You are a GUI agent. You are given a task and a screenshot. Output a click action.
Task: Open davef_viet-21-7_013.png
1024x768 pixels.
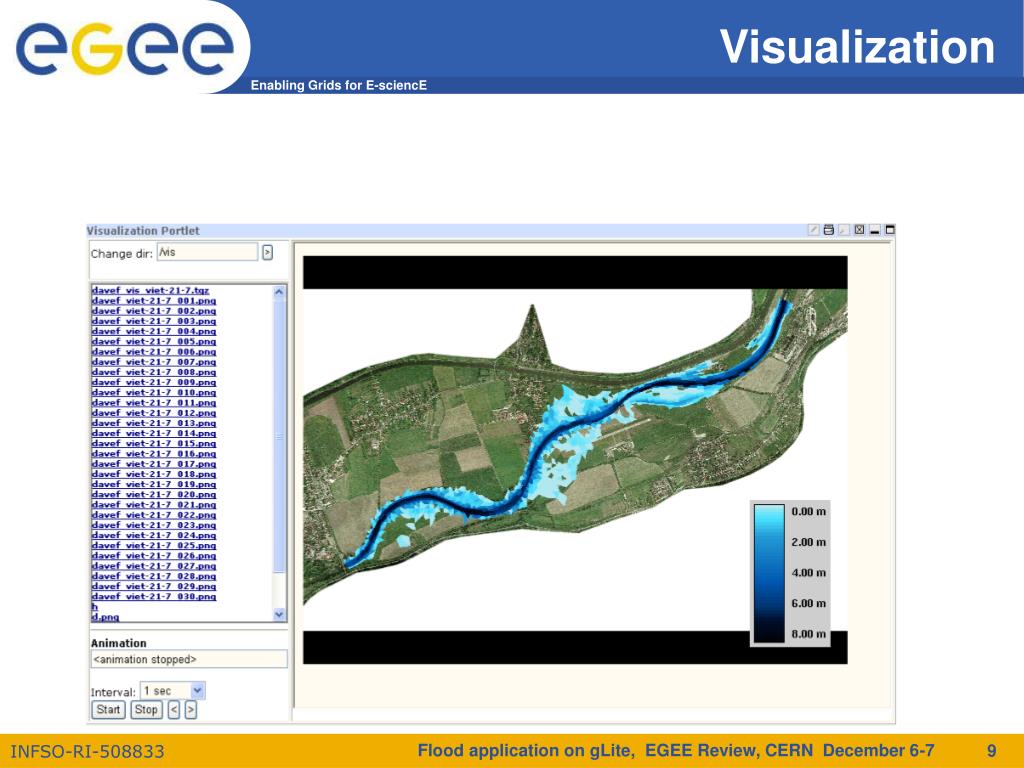pyautogui.click(x=153, y=423)
